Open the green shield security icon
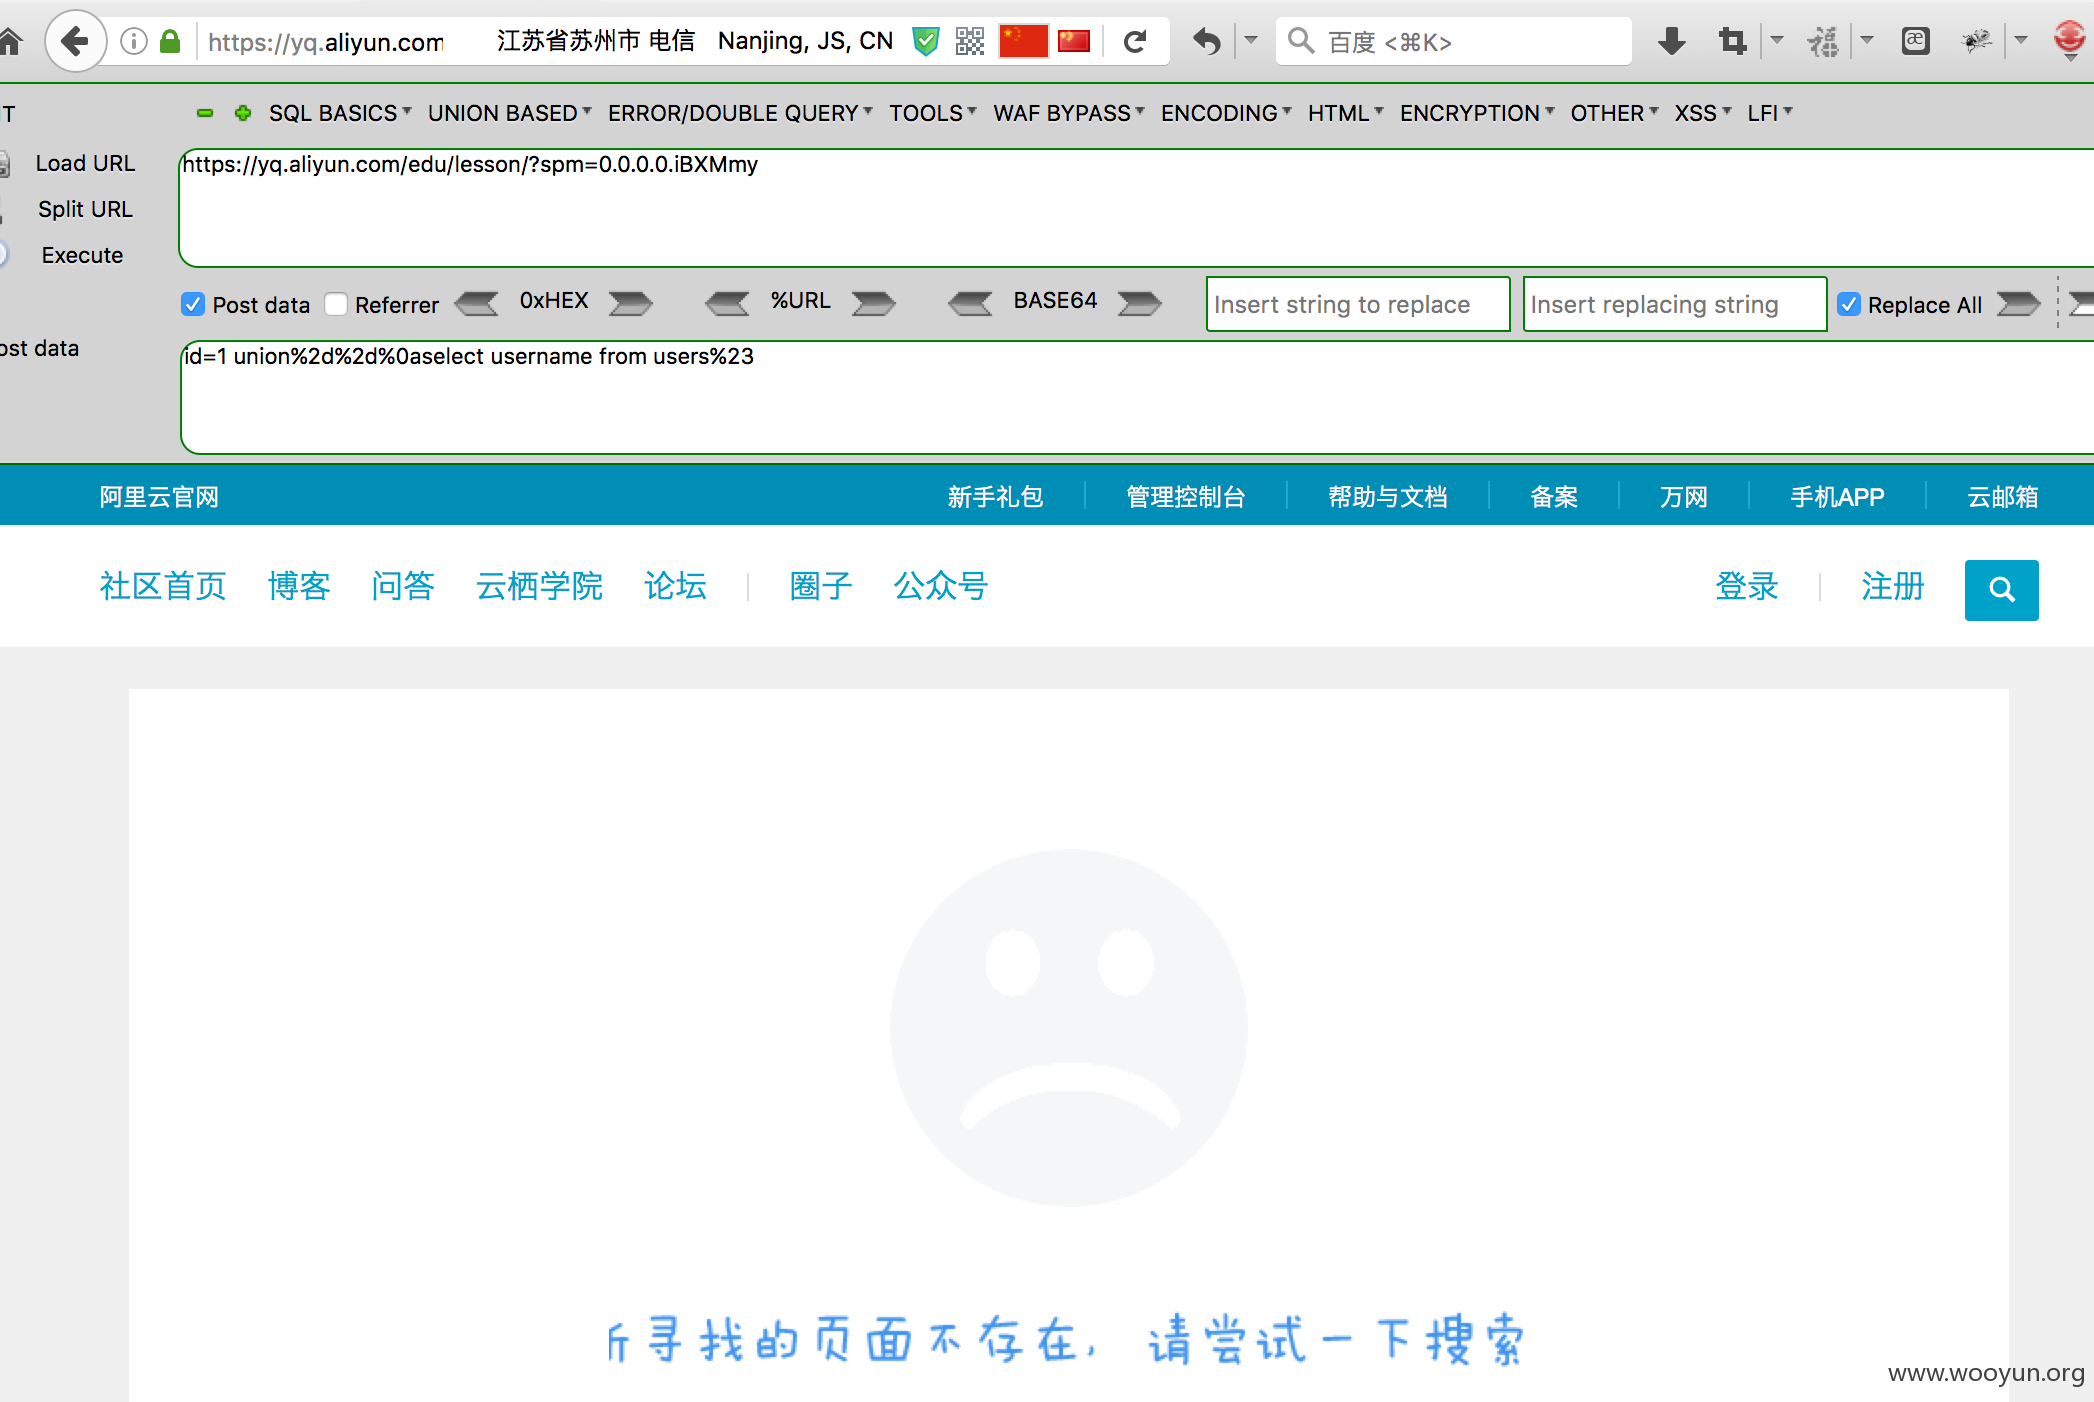2094x1402 pixels. tap(926, 41)
